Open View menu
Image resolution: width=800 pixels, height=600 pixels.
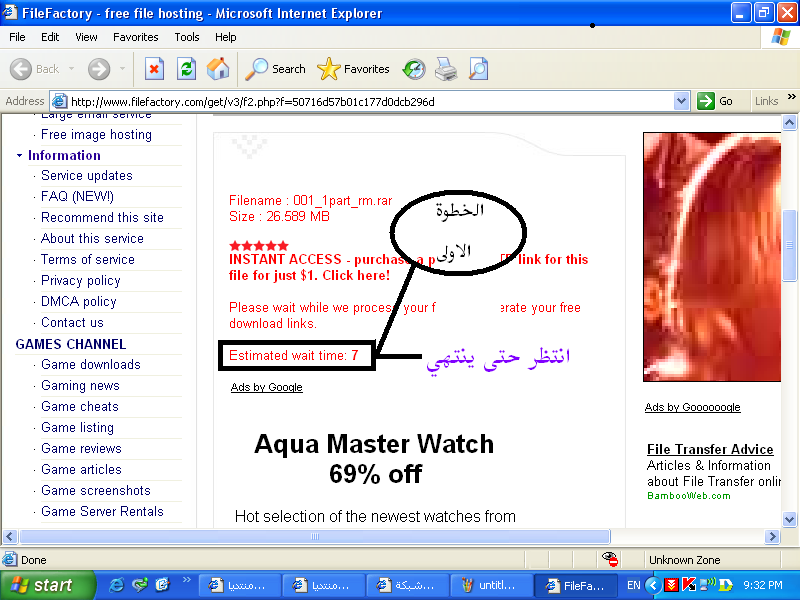[x=86, y=37]
